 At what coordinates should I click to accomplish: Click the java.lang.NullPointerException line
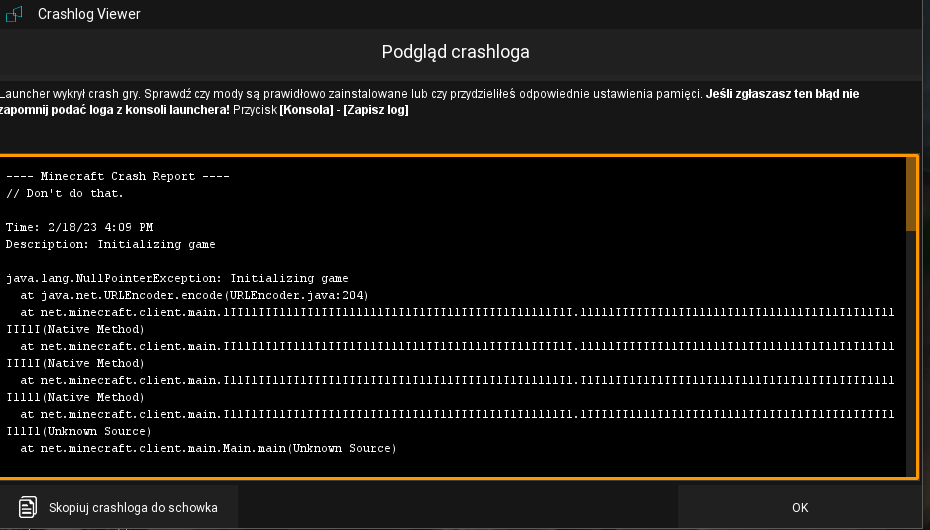tap(177, 278)
